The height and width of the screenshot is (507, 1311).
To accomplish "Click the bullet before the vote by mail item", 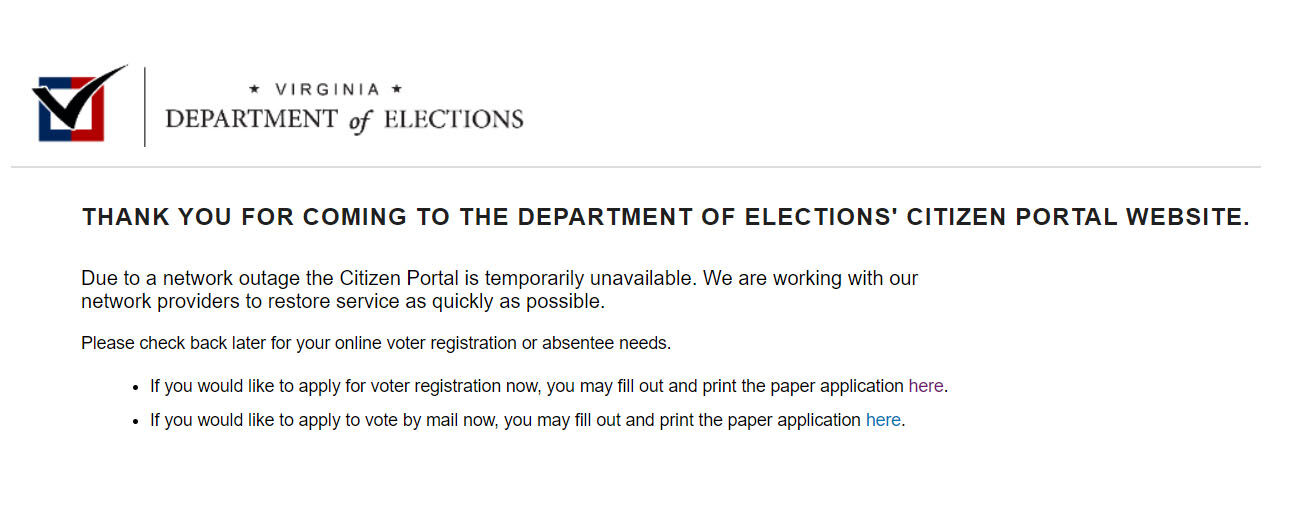I will click(x=137, y=422).
